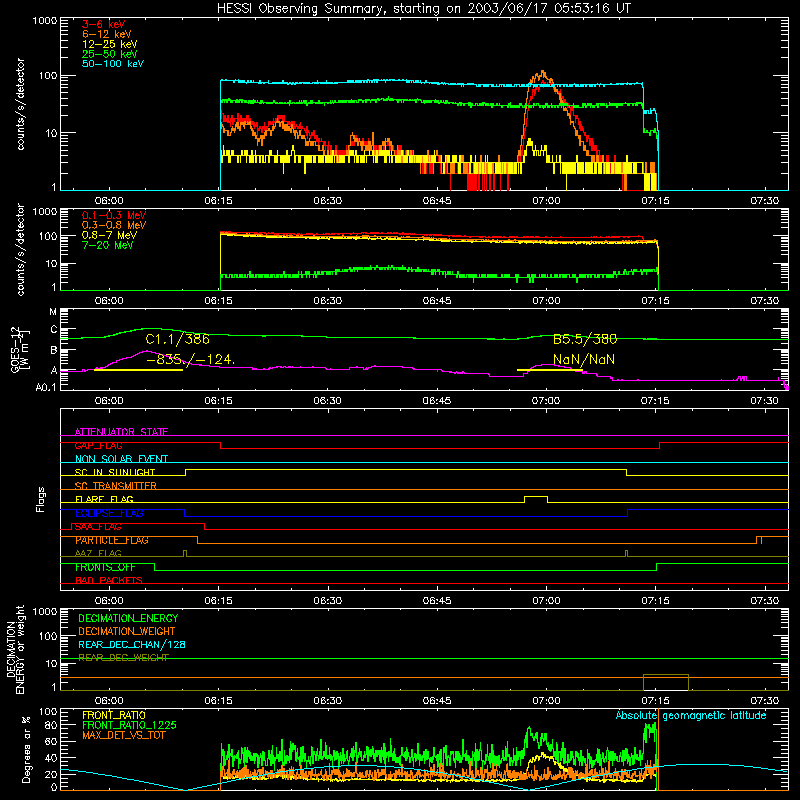The image size is (800, 800).
Task: Select the 3-6 keV legend label
Action: click(x=104, y=24)
